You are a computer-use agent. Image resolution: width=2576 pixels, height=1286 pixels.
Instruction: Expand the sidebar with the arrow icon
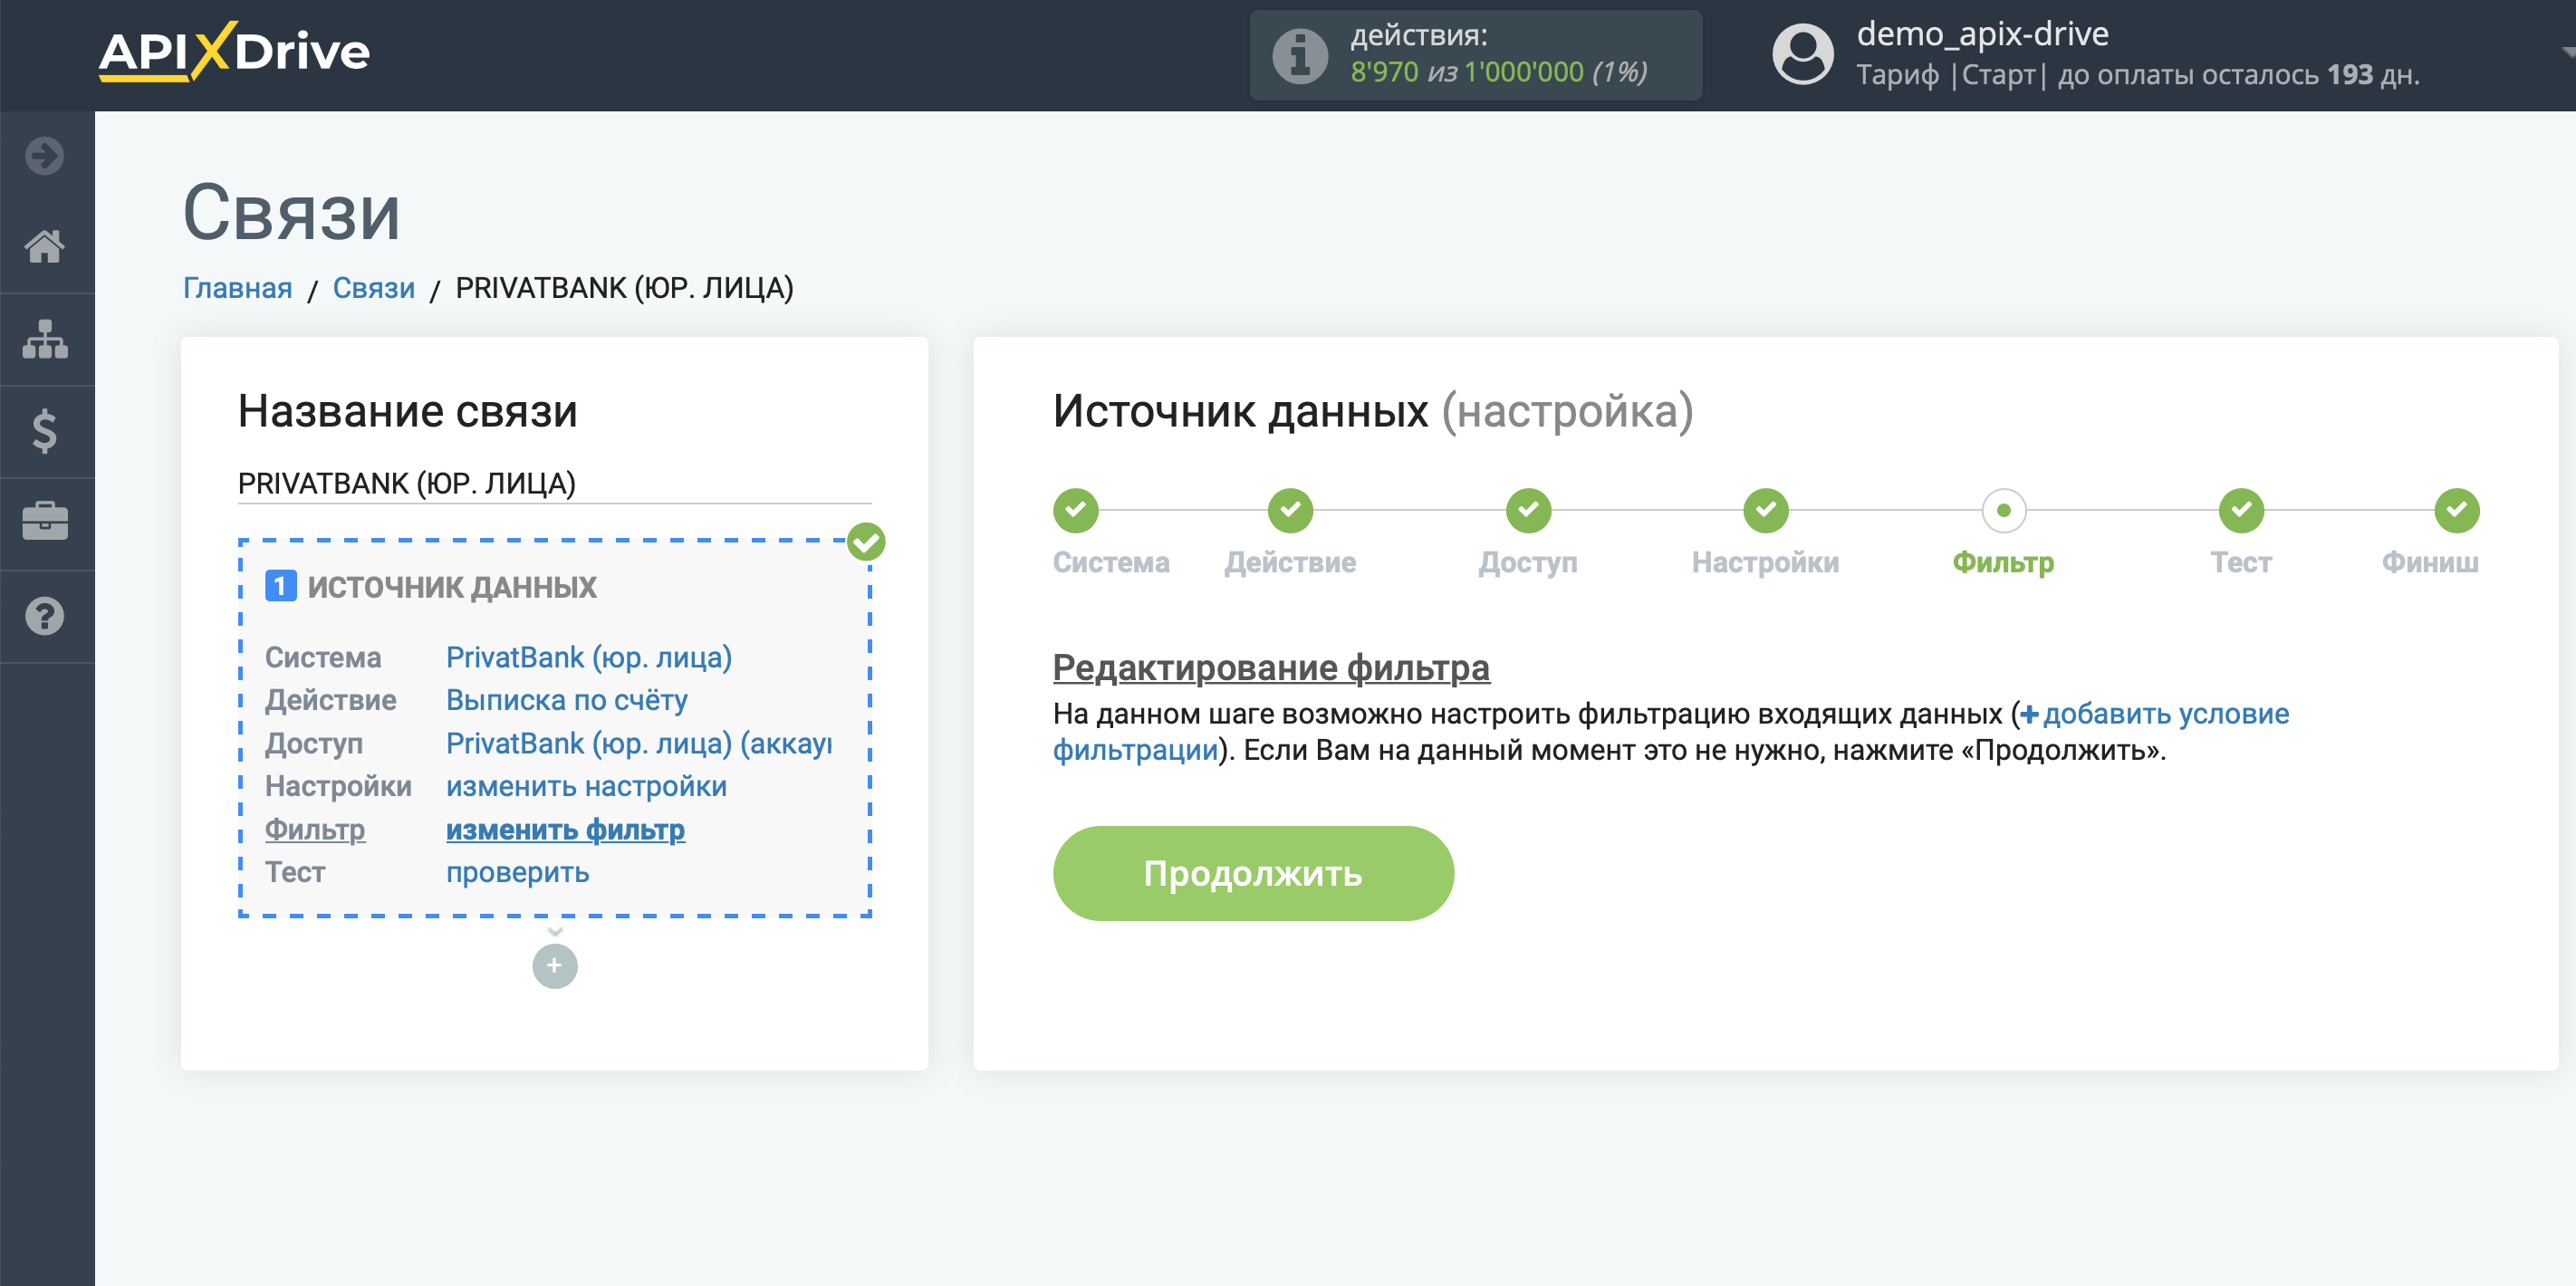pyautogui.click(x=44, y=156)
